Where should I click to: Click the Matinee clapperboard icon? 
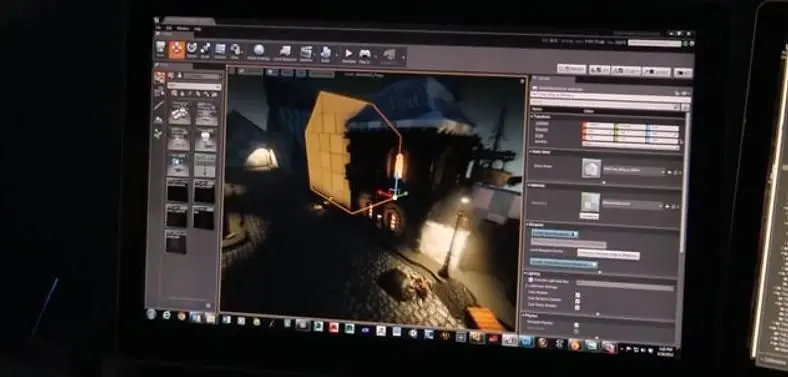coord(306,53)
